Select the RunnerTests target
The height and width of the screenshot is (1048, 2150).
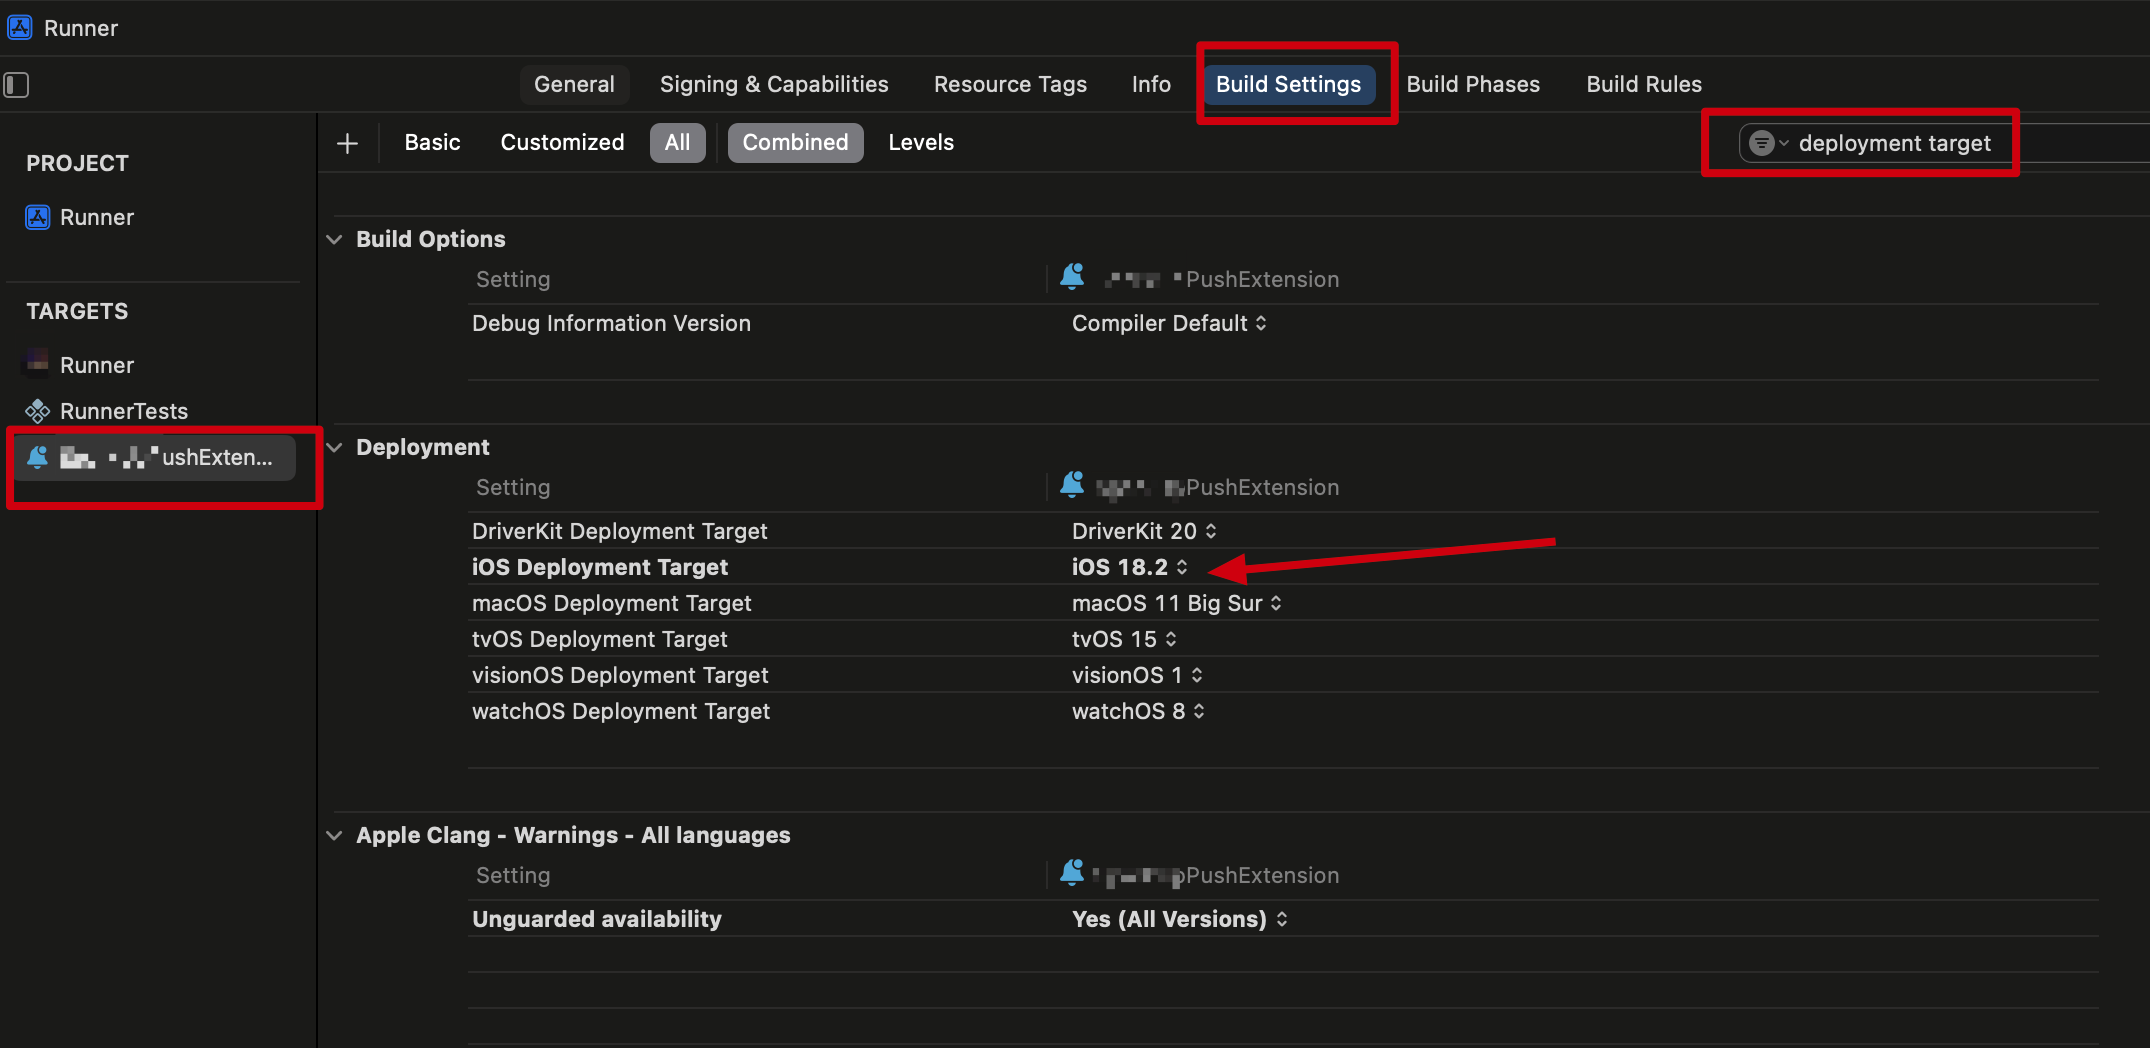pyautogui.click(x=123, y=411)
